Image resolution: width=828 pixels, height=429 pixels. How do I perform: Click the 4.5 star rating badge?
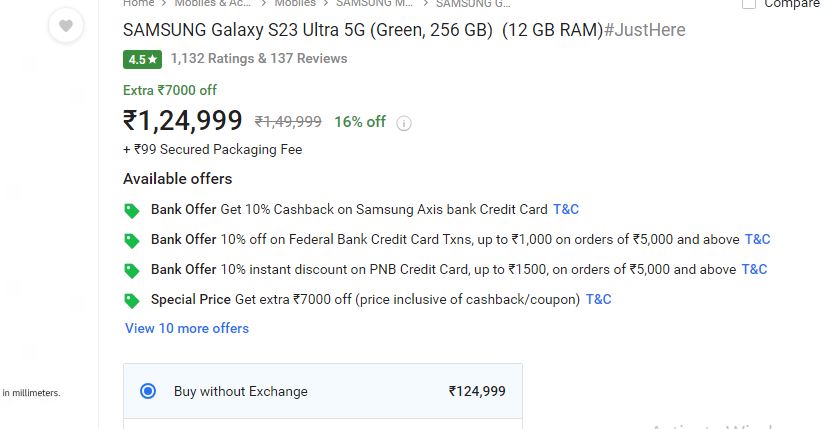[143, 59]
